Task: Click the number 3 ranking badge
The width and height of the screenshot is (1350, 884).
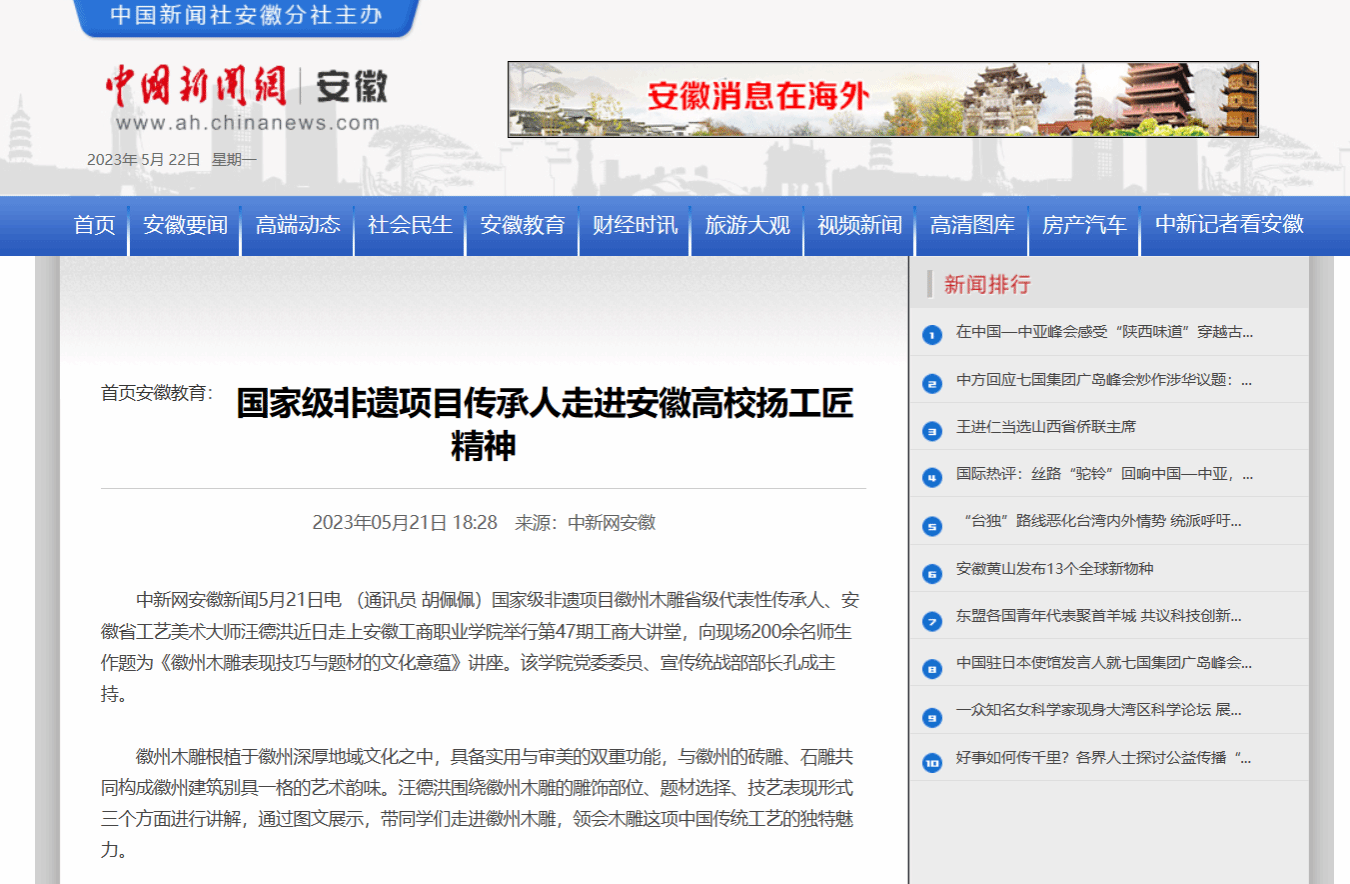Action: coord(932,430)
